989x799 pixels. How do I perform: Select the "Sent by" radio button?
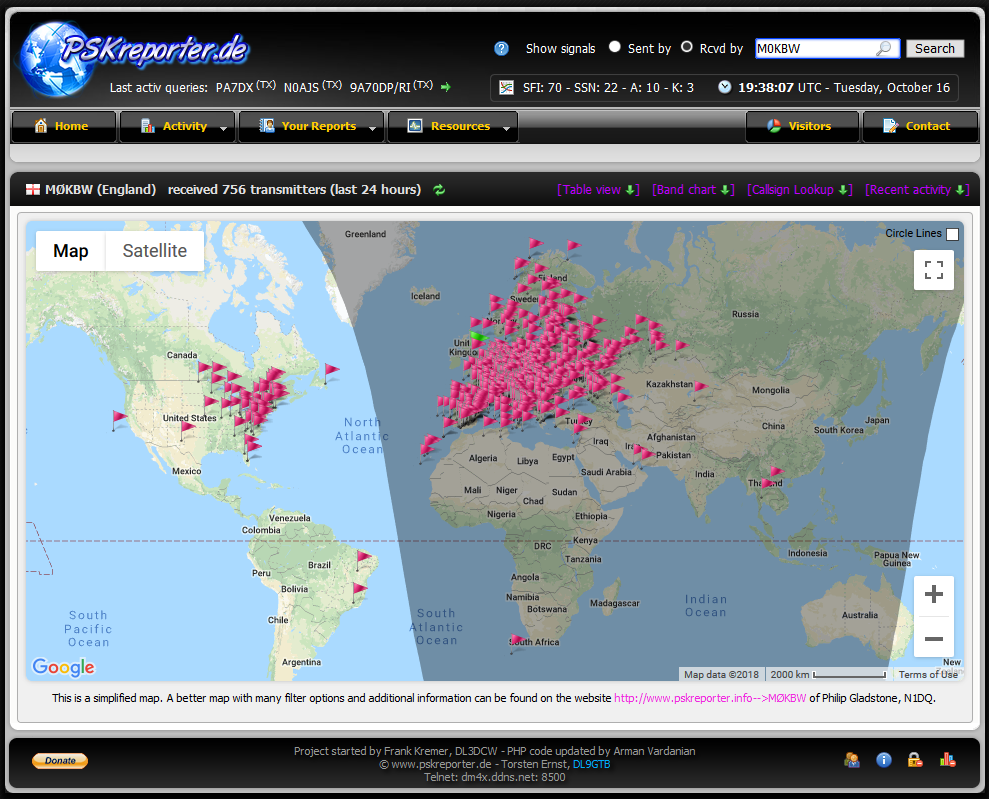(x=615, y=47)
